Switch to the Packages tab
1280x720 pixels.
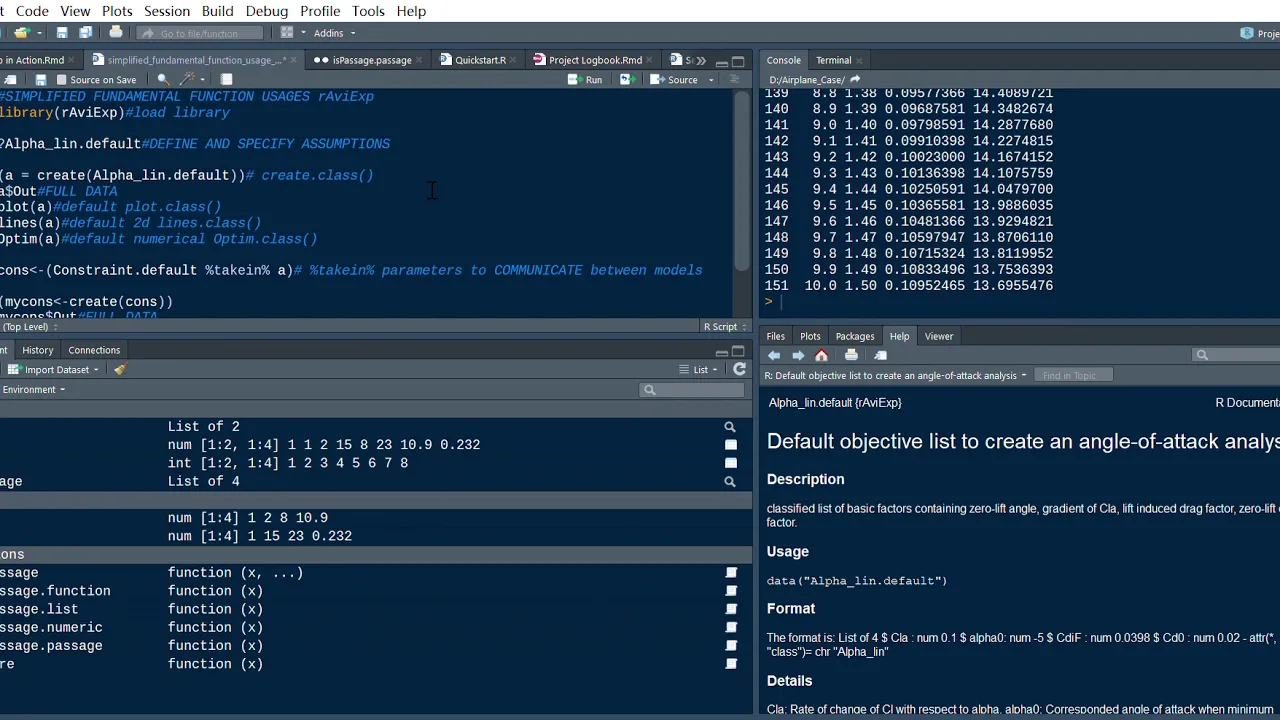(855, 336)
